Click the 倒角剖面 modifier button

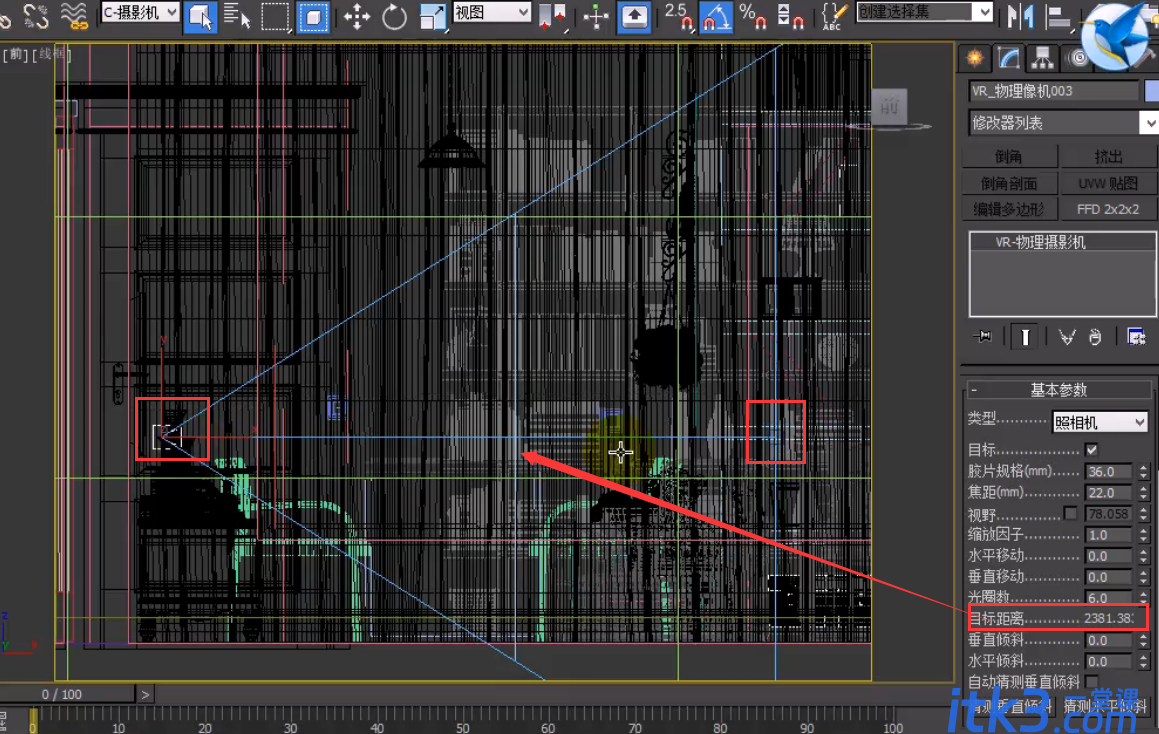coord(1009,183)
